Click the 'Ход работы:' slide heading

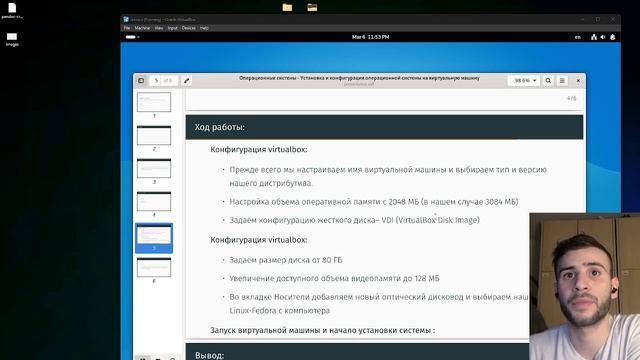click(x=219, y=127)
